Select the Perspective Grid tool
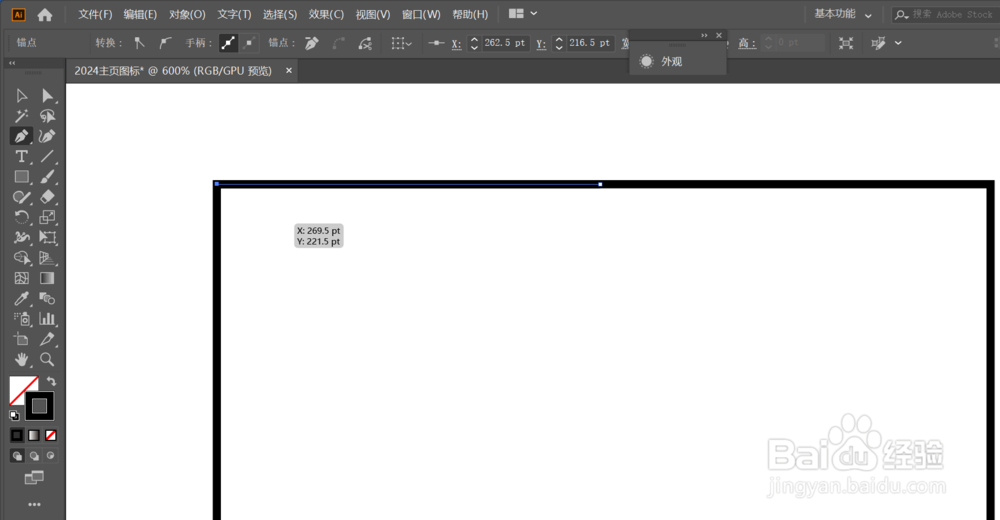 [x=47, y=258]
